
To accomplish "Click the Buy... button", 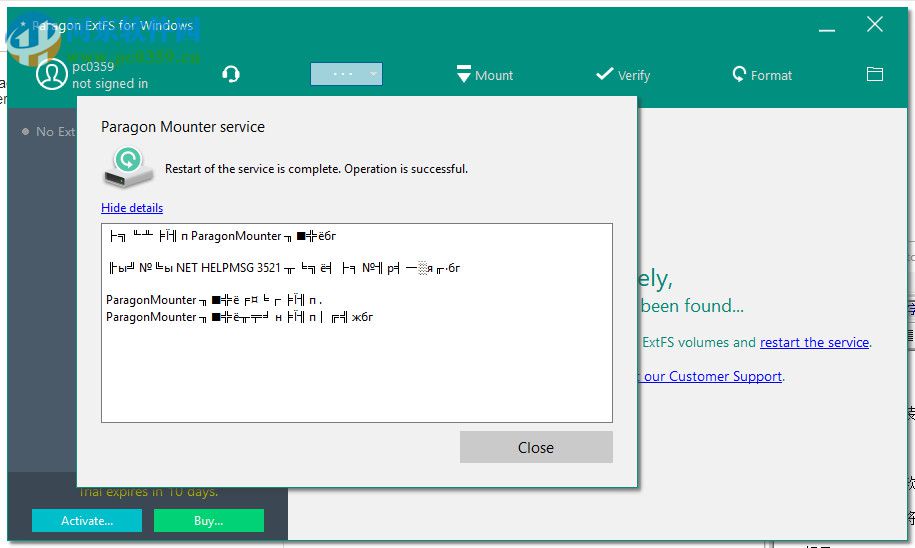I will pos(209,521).
